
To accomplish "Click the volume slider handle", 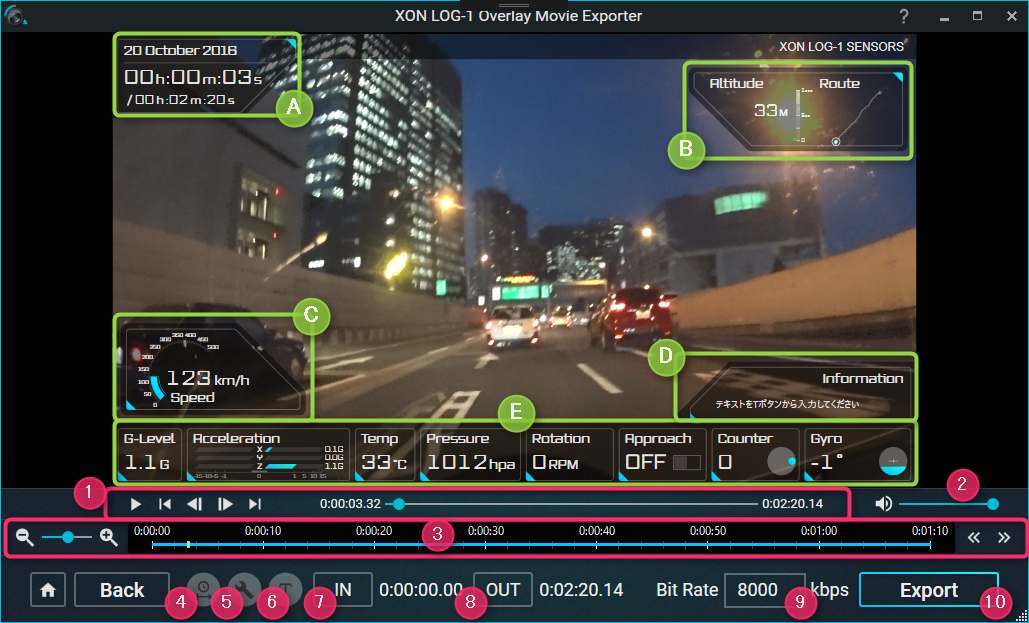I will click(x=993, y=504).
